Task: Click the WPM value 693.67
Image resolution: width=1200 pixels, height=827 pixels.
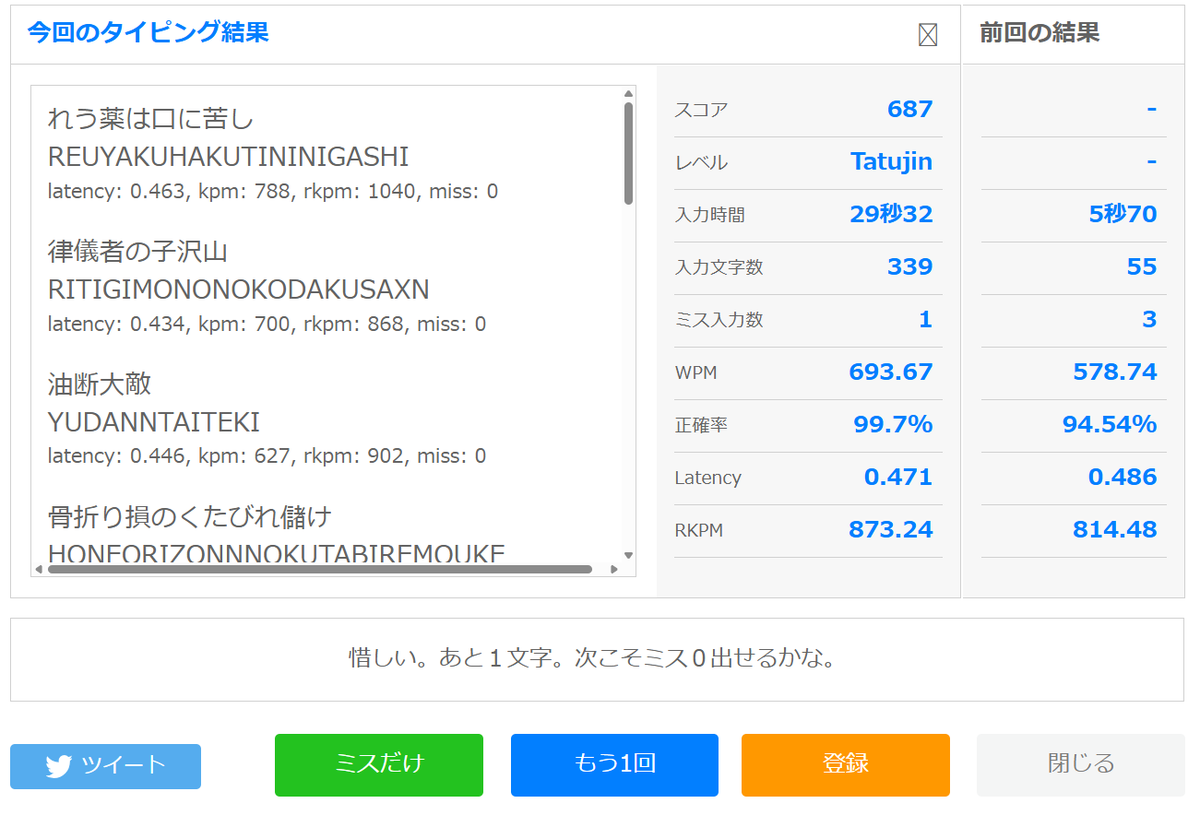Action: [x=891, y=372]
